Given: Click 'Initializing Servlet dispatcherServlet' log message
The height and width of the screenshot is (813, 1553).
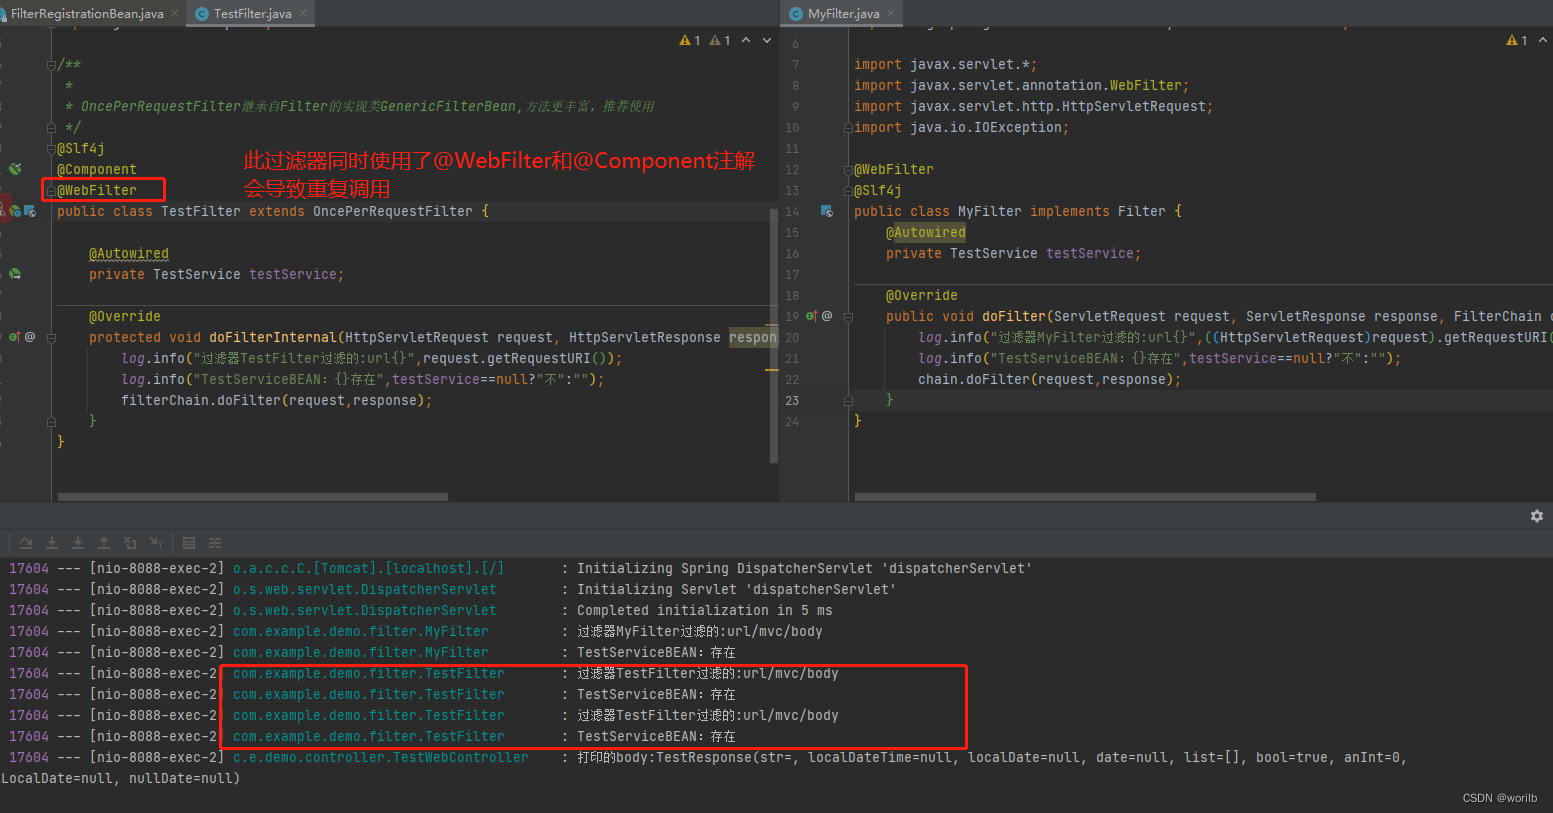Looking at the screenshot, I should coord(737,589).
